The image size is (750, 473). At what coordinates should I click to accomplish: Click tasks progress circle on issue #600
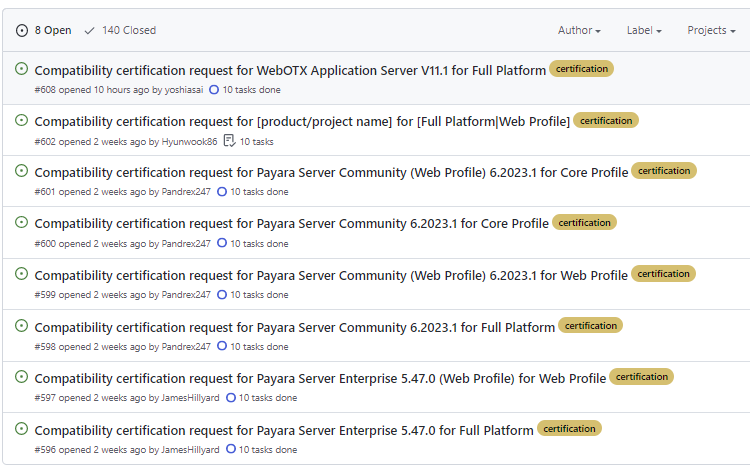pyautogui.click(x=222, y=243)
